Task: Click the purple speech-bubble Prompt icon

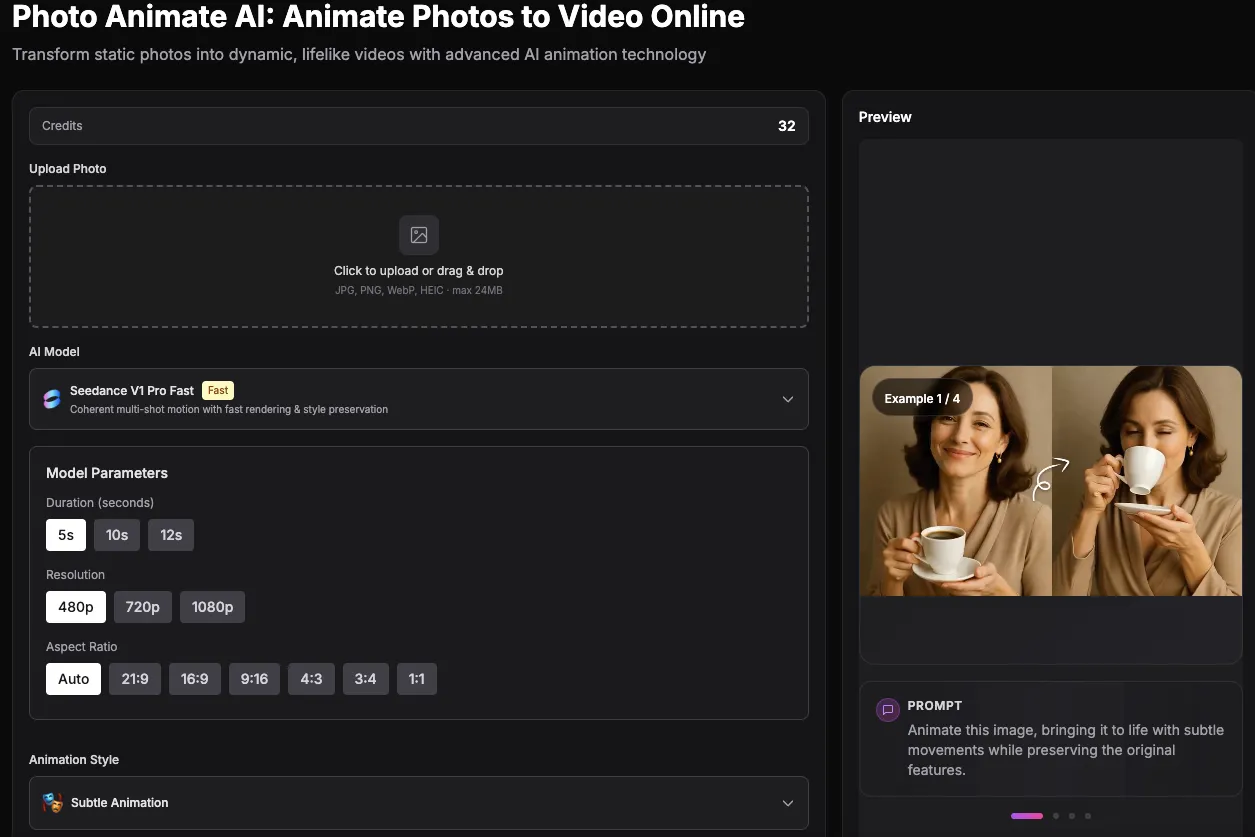Action: (x=887, y=709)
